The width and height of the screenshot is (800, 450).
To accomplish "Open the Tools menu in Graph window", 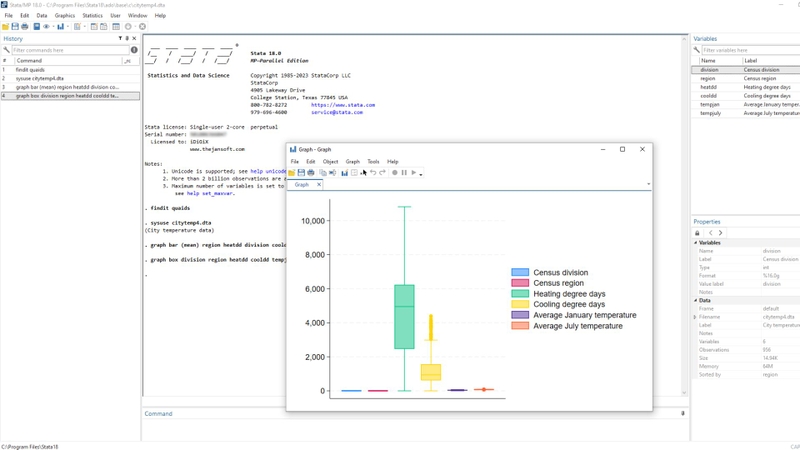I will pos(373,161).
